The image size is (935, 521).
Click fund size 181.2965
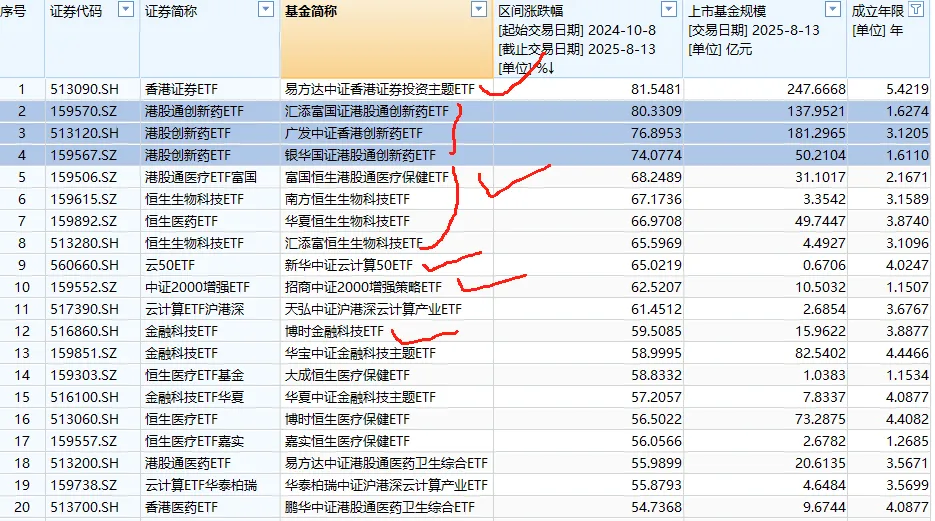tap(816, 134)
